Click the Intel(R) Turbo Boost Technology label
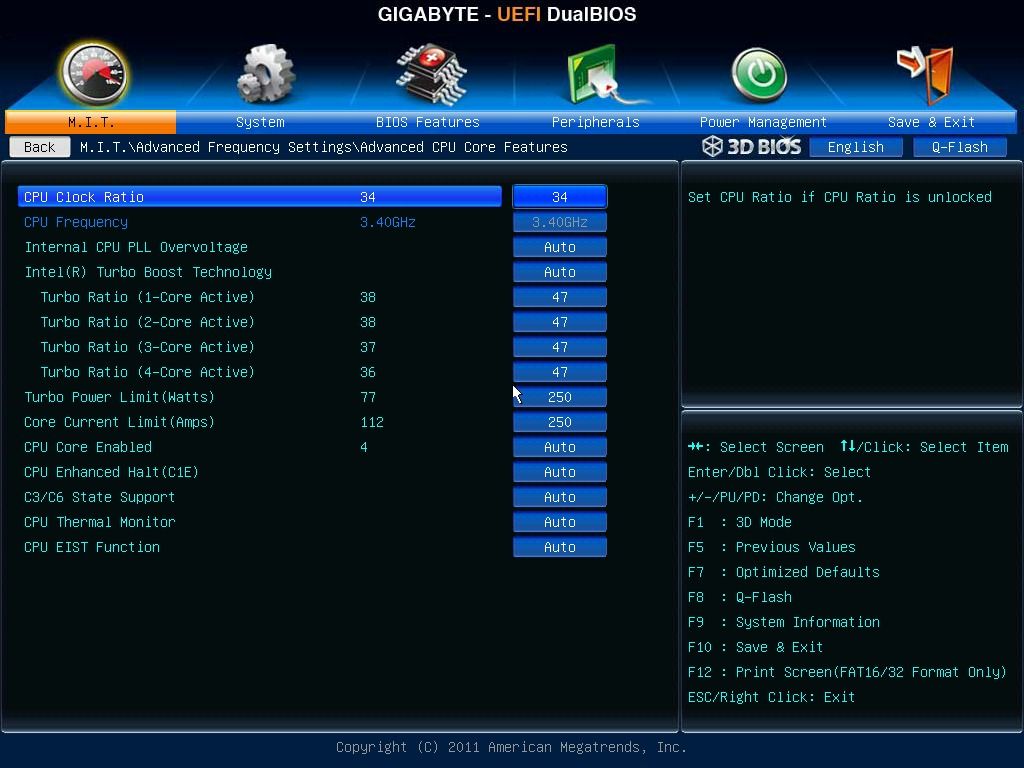 (148, 272)
